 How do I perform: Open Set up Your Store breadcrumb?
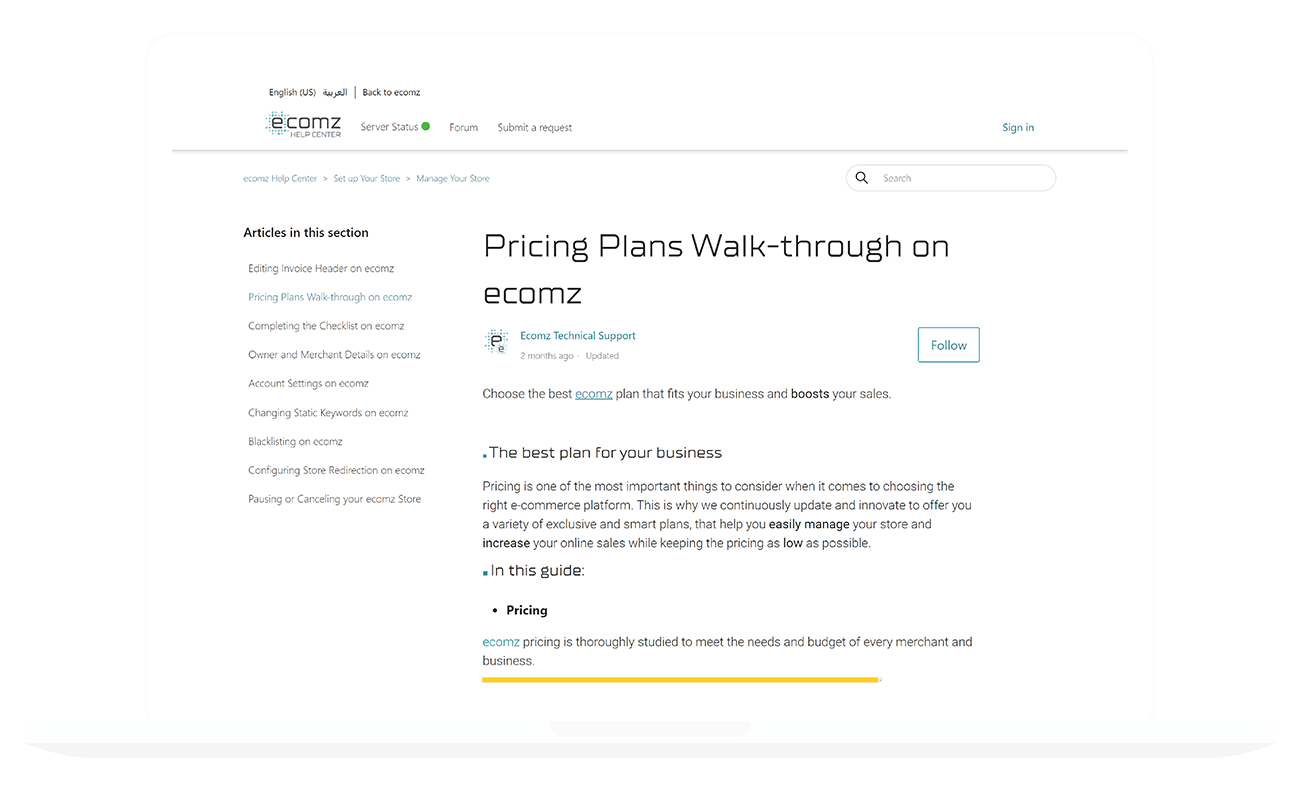[367, 178]
